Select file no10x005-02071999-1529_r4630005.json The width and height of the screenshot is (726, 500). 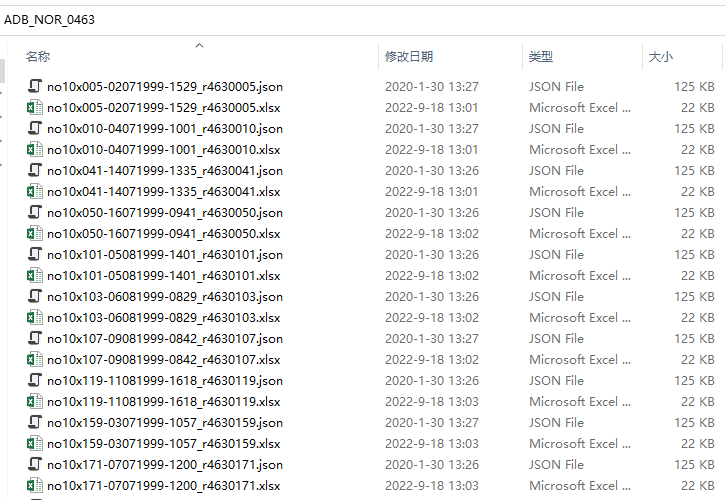pos(165,87)
